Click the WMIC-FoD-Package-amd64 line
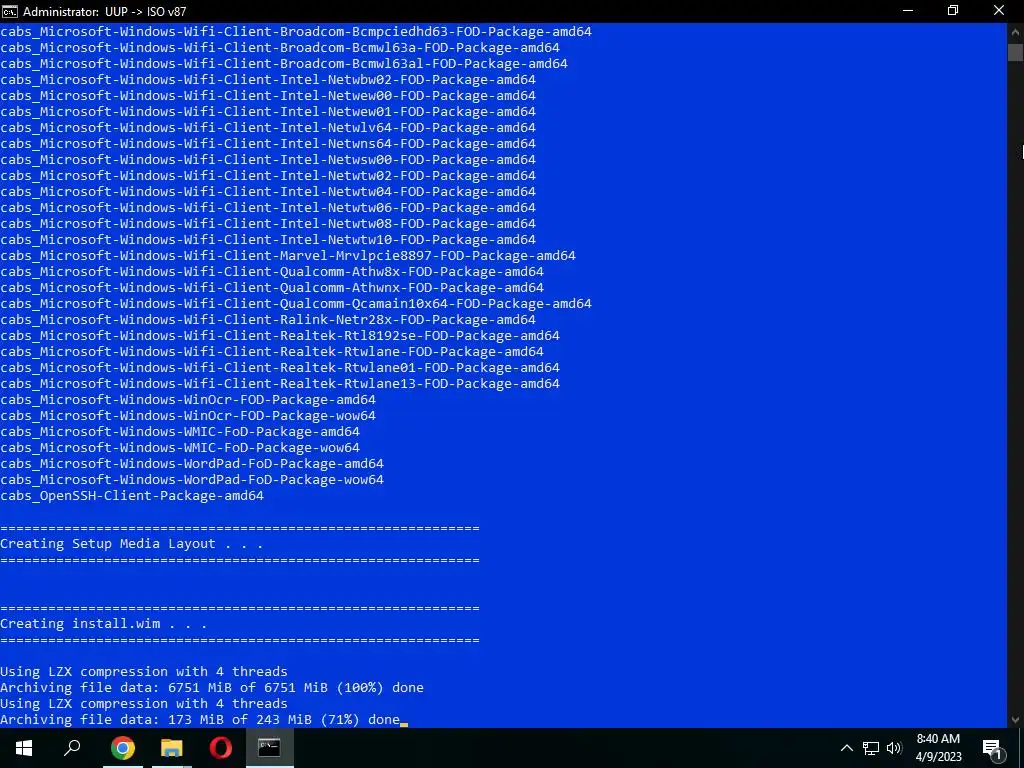 (x=180, y=432)
